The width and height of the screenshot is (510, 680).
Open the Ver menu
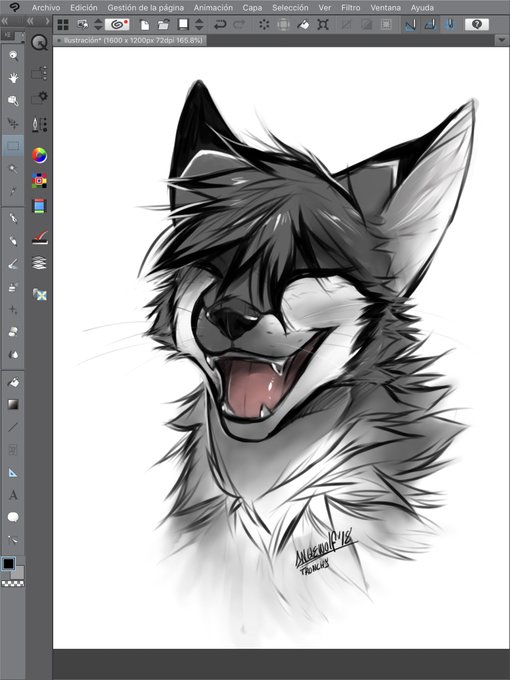[x=325, y=8]
